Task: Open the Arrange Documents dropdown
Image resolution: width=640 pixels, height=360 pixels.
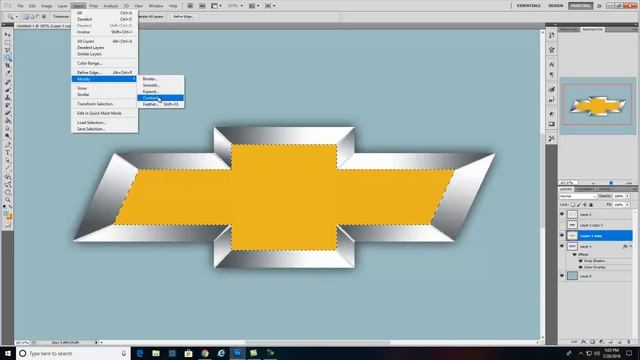Action: [x=254, y=6]
